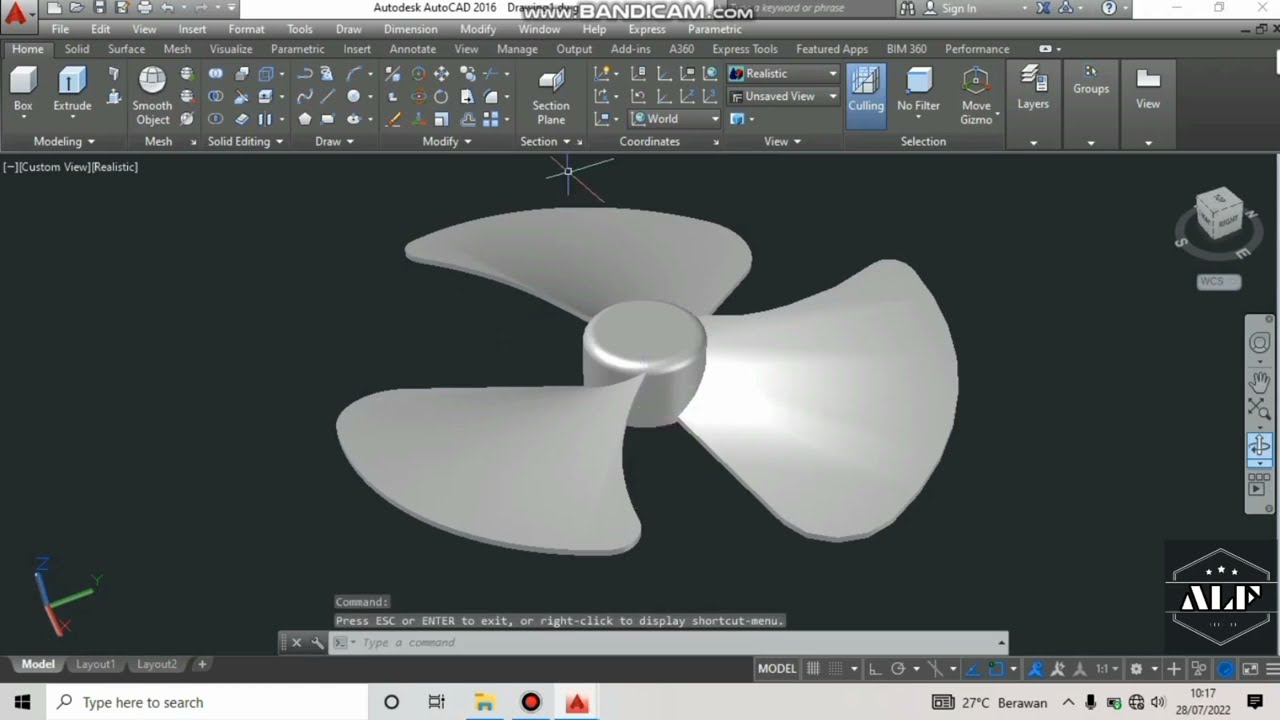The width and height of the screenshot is (1280, 720).
Task: Open the Realistic visual style dropdown
Action: (x=784, y=74)
